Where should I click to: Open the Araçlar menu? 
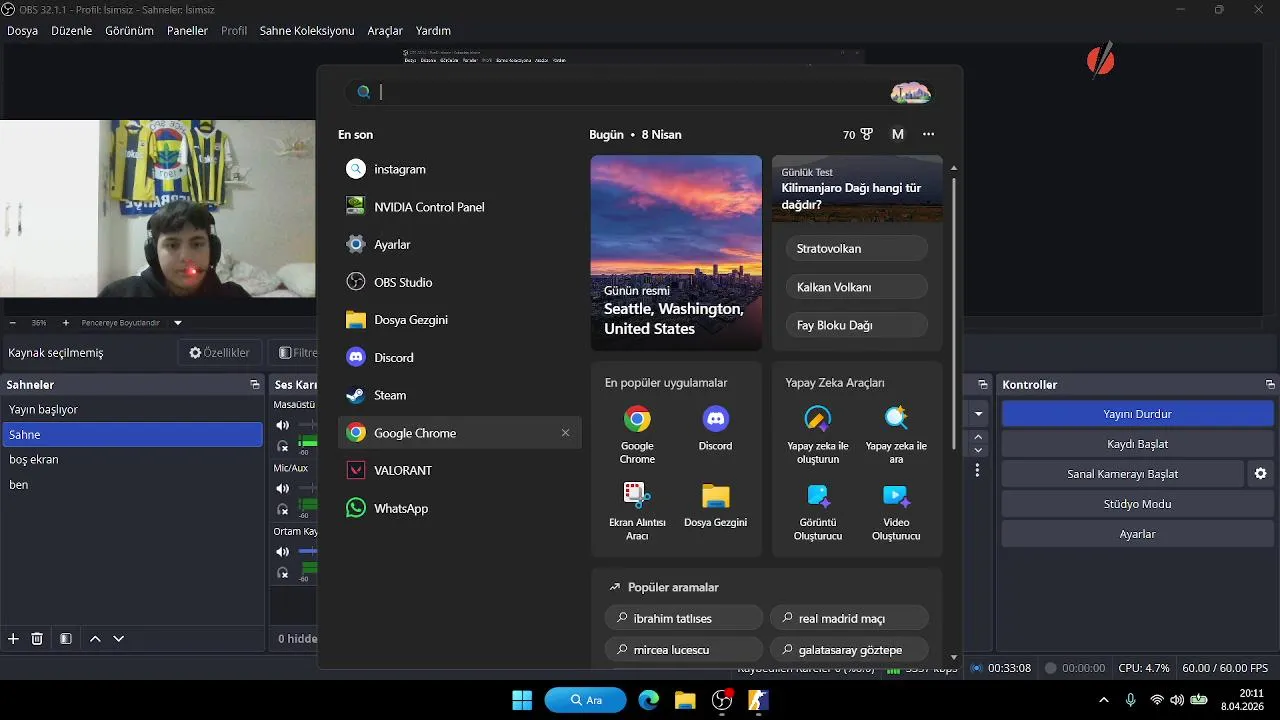coord(385,31)
